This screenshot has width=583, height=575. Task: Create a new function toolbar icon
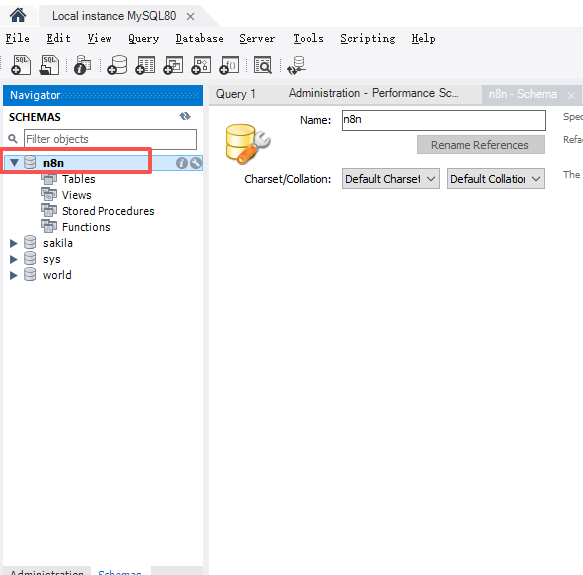pyautogui.click(x=229, y=65)
